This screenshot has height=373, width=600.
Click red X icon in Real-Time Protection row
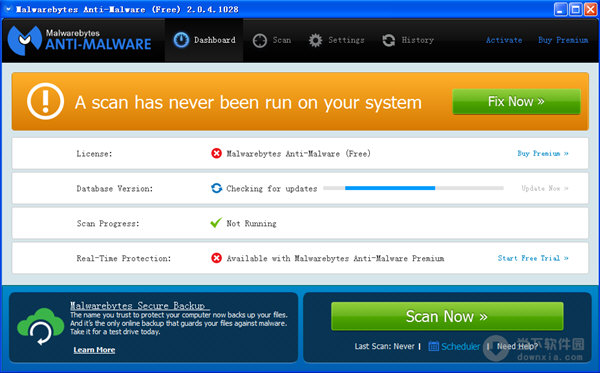[216, 258]
